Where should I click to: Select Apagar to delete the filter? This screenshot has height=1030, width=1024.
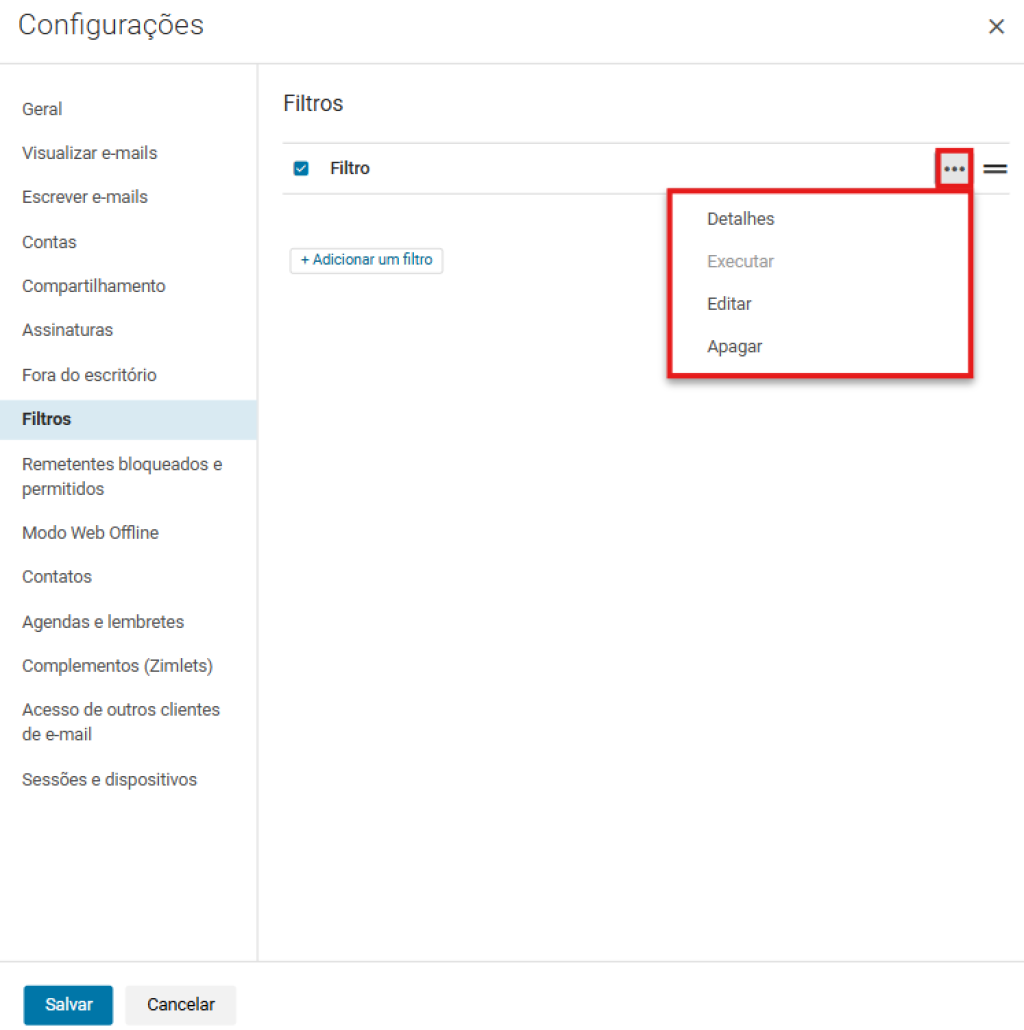(x=734, y=347)
